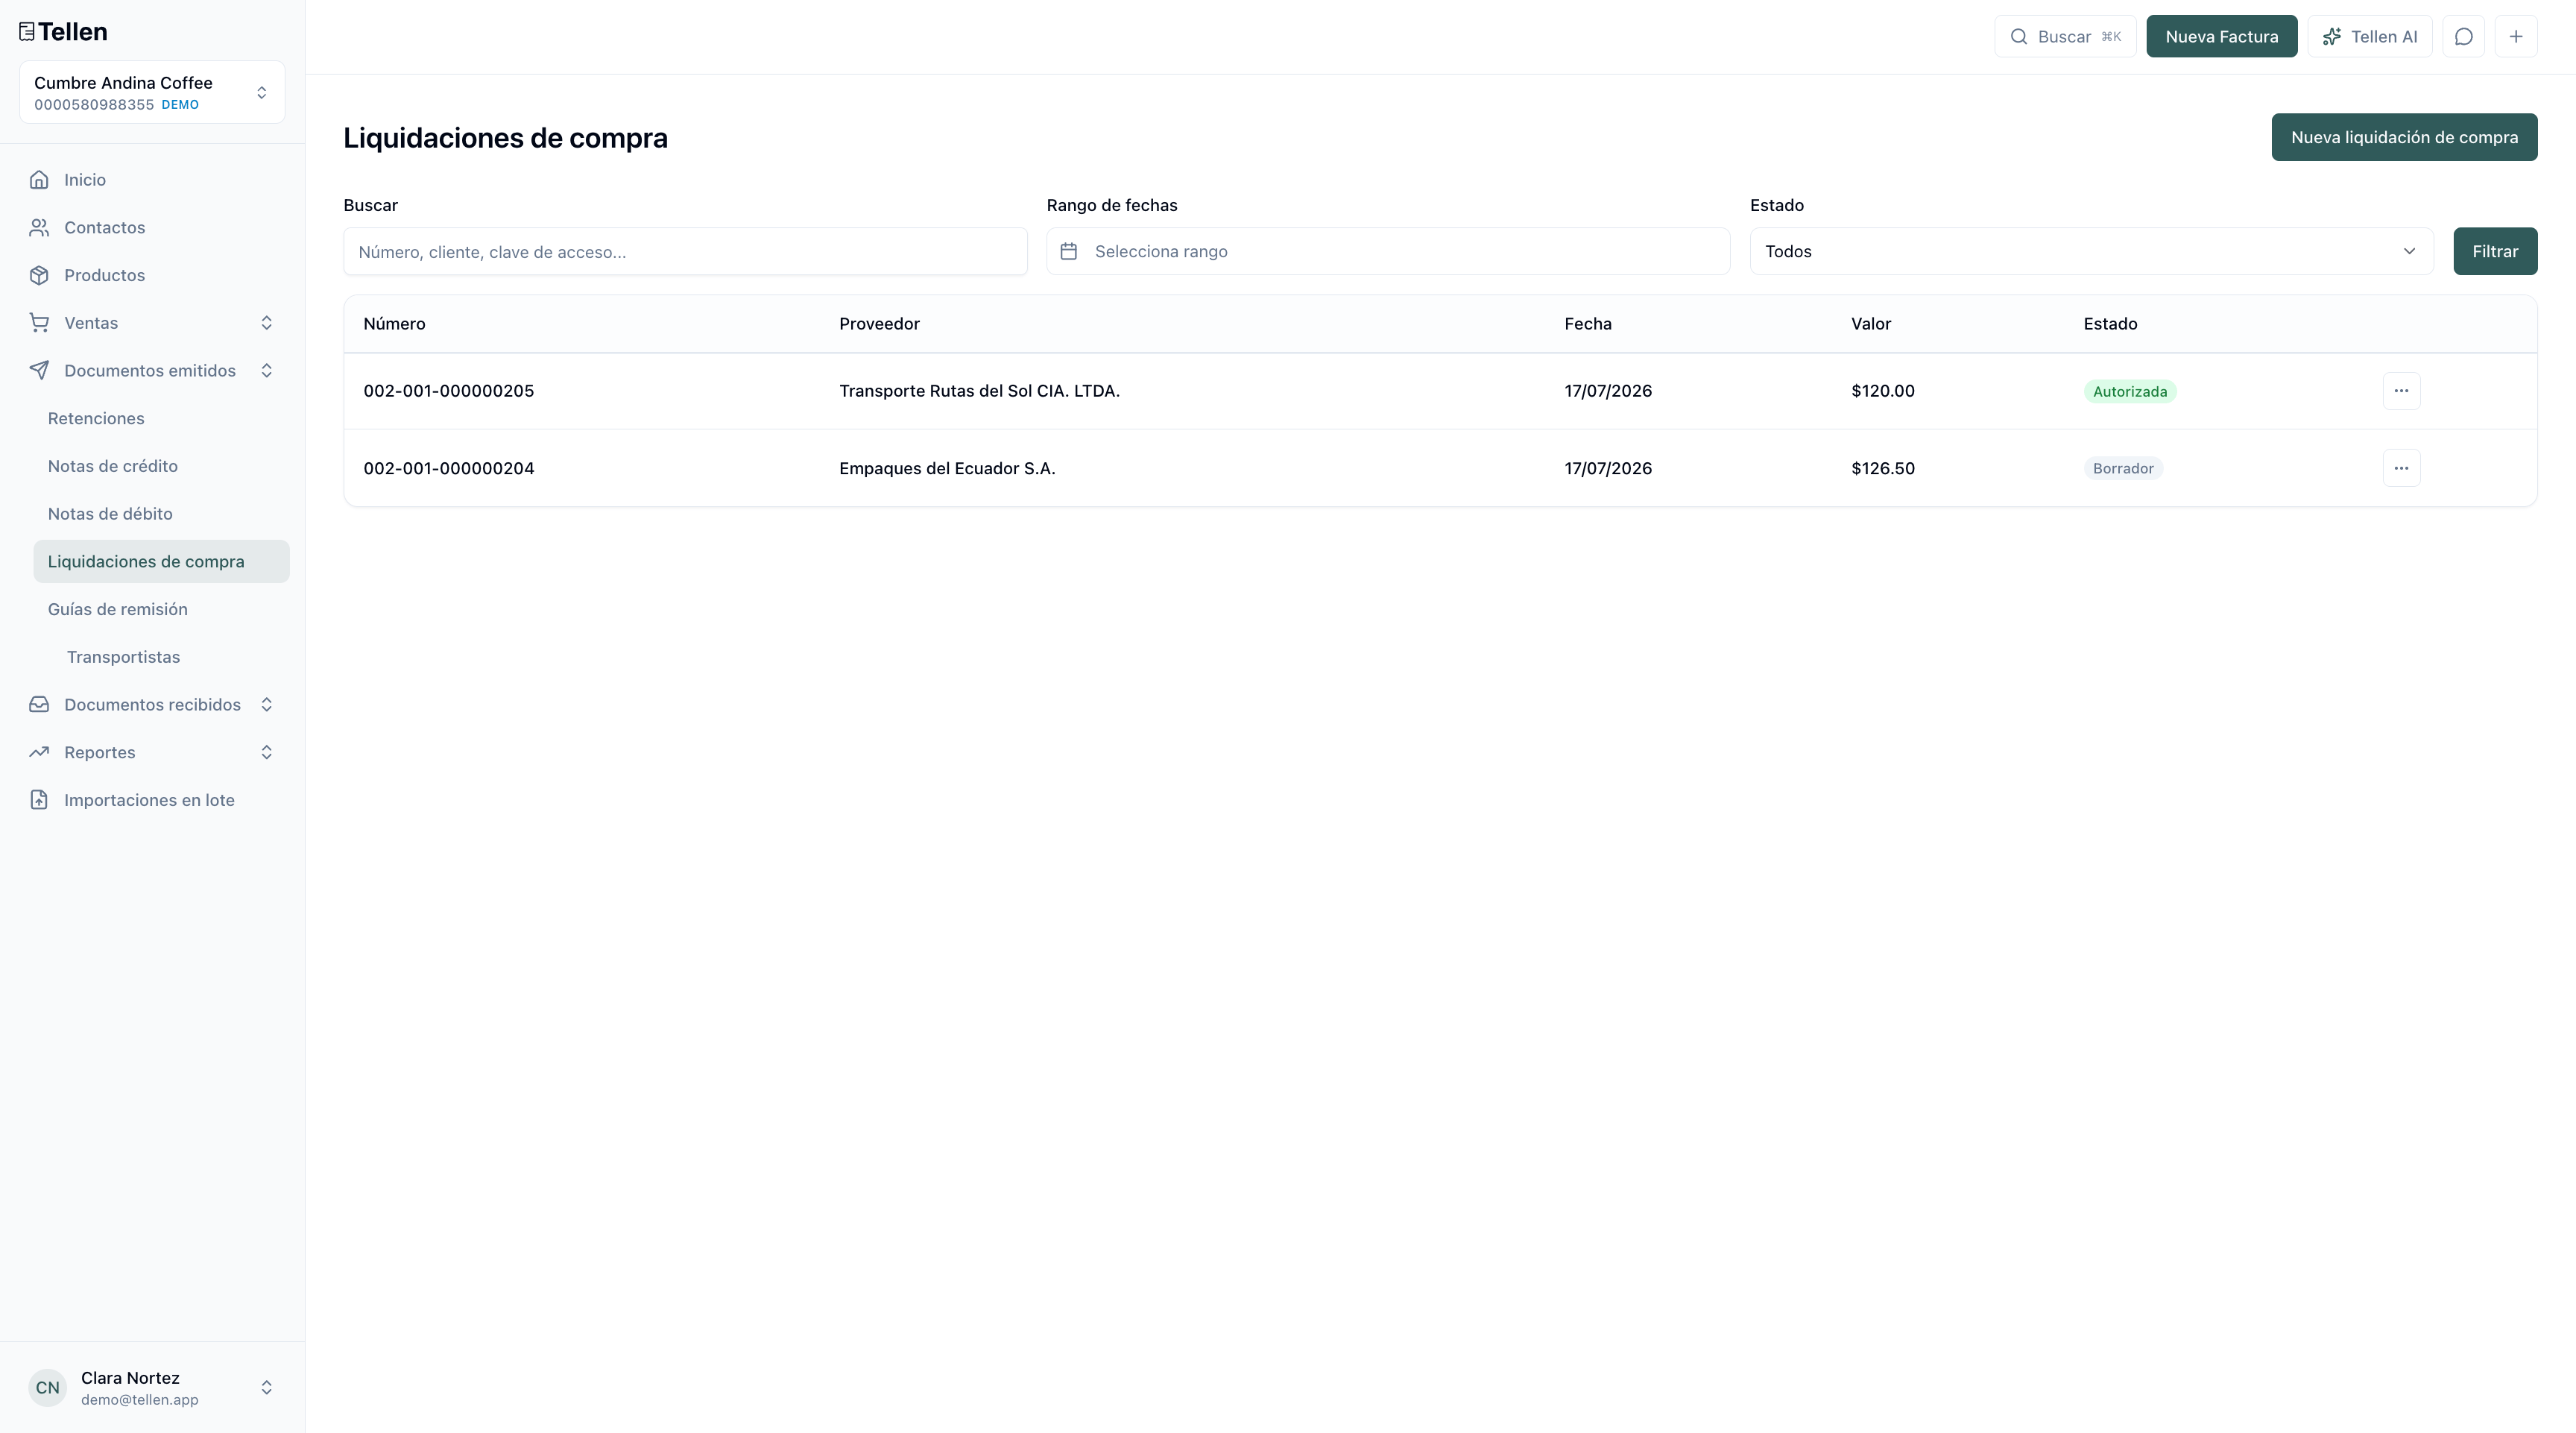Click the calendar icon in date range

pyautogui.click(x=1069, y=251)
